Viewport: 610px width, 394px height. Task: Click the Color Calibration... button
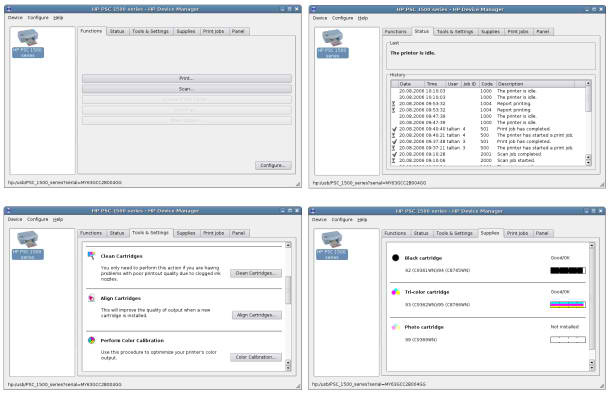click(256, 357)
